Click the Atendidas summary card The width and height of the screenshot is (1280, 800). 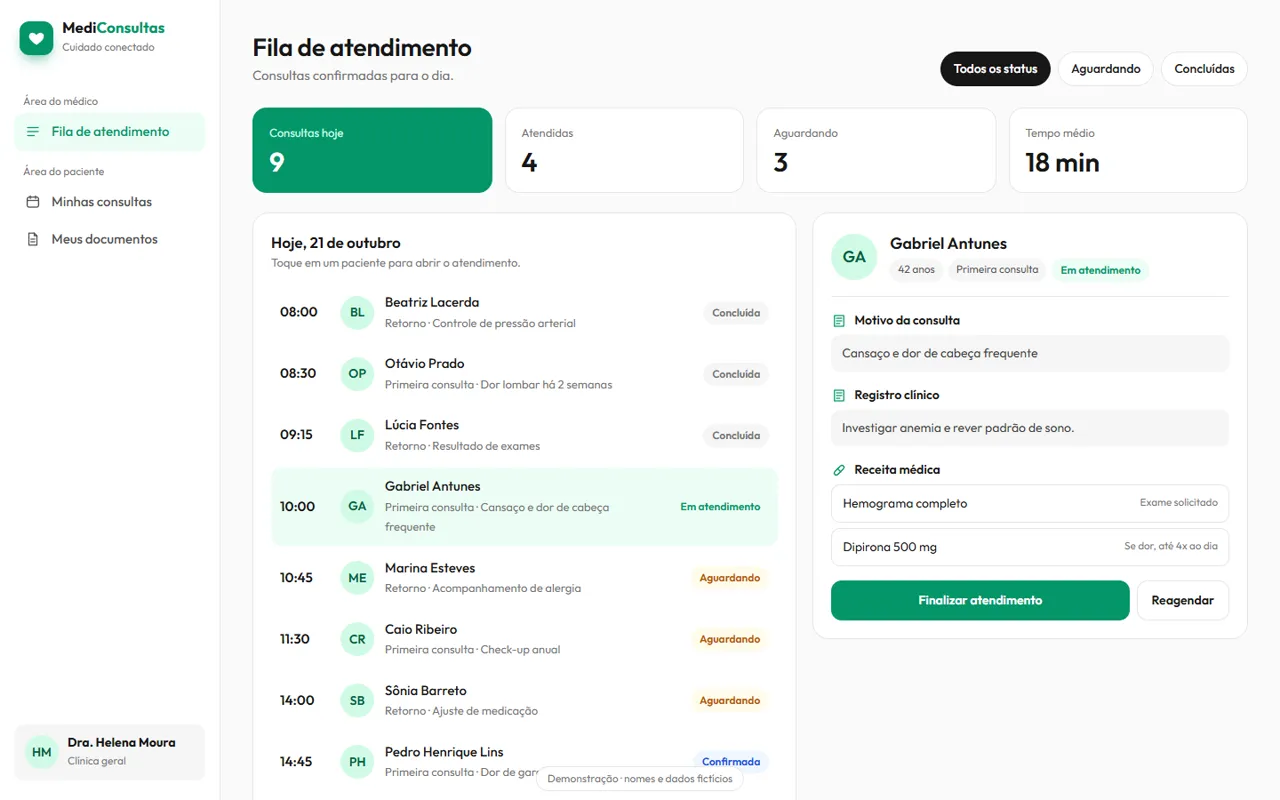[x=624, y=150]
